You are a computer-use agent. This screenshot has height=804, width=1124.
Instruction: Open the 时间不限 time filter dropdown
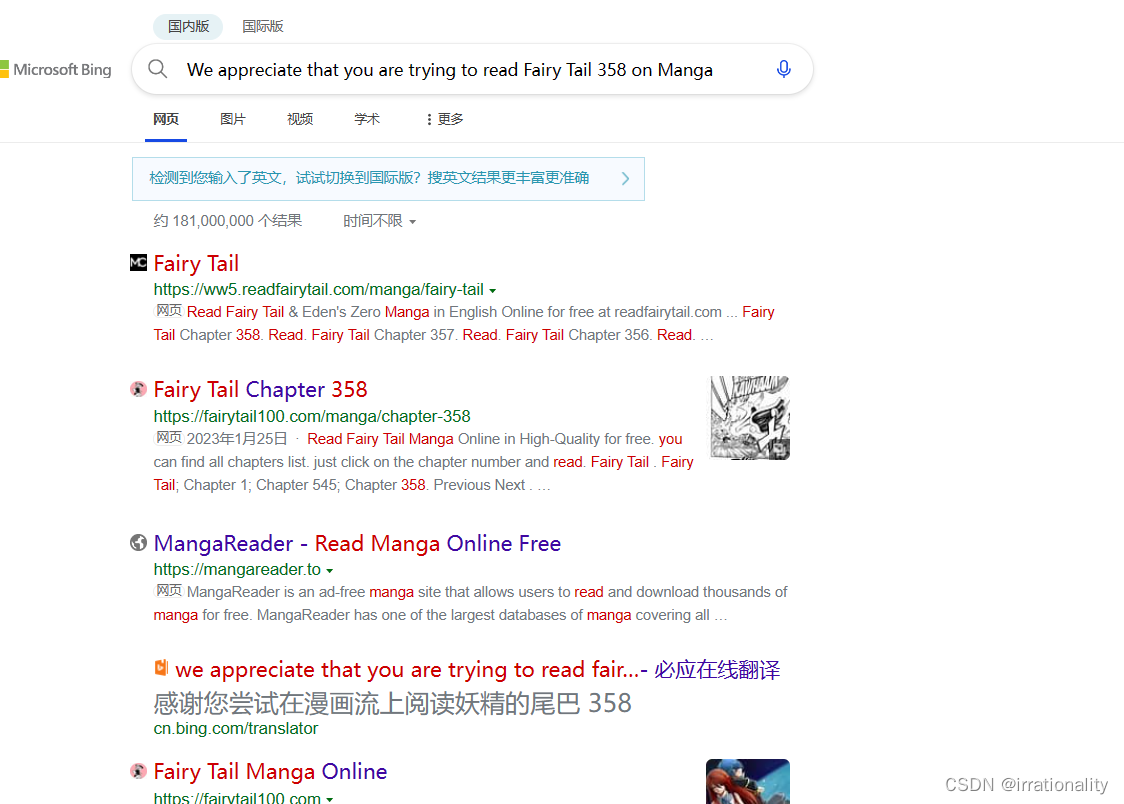tap(379, 221)
